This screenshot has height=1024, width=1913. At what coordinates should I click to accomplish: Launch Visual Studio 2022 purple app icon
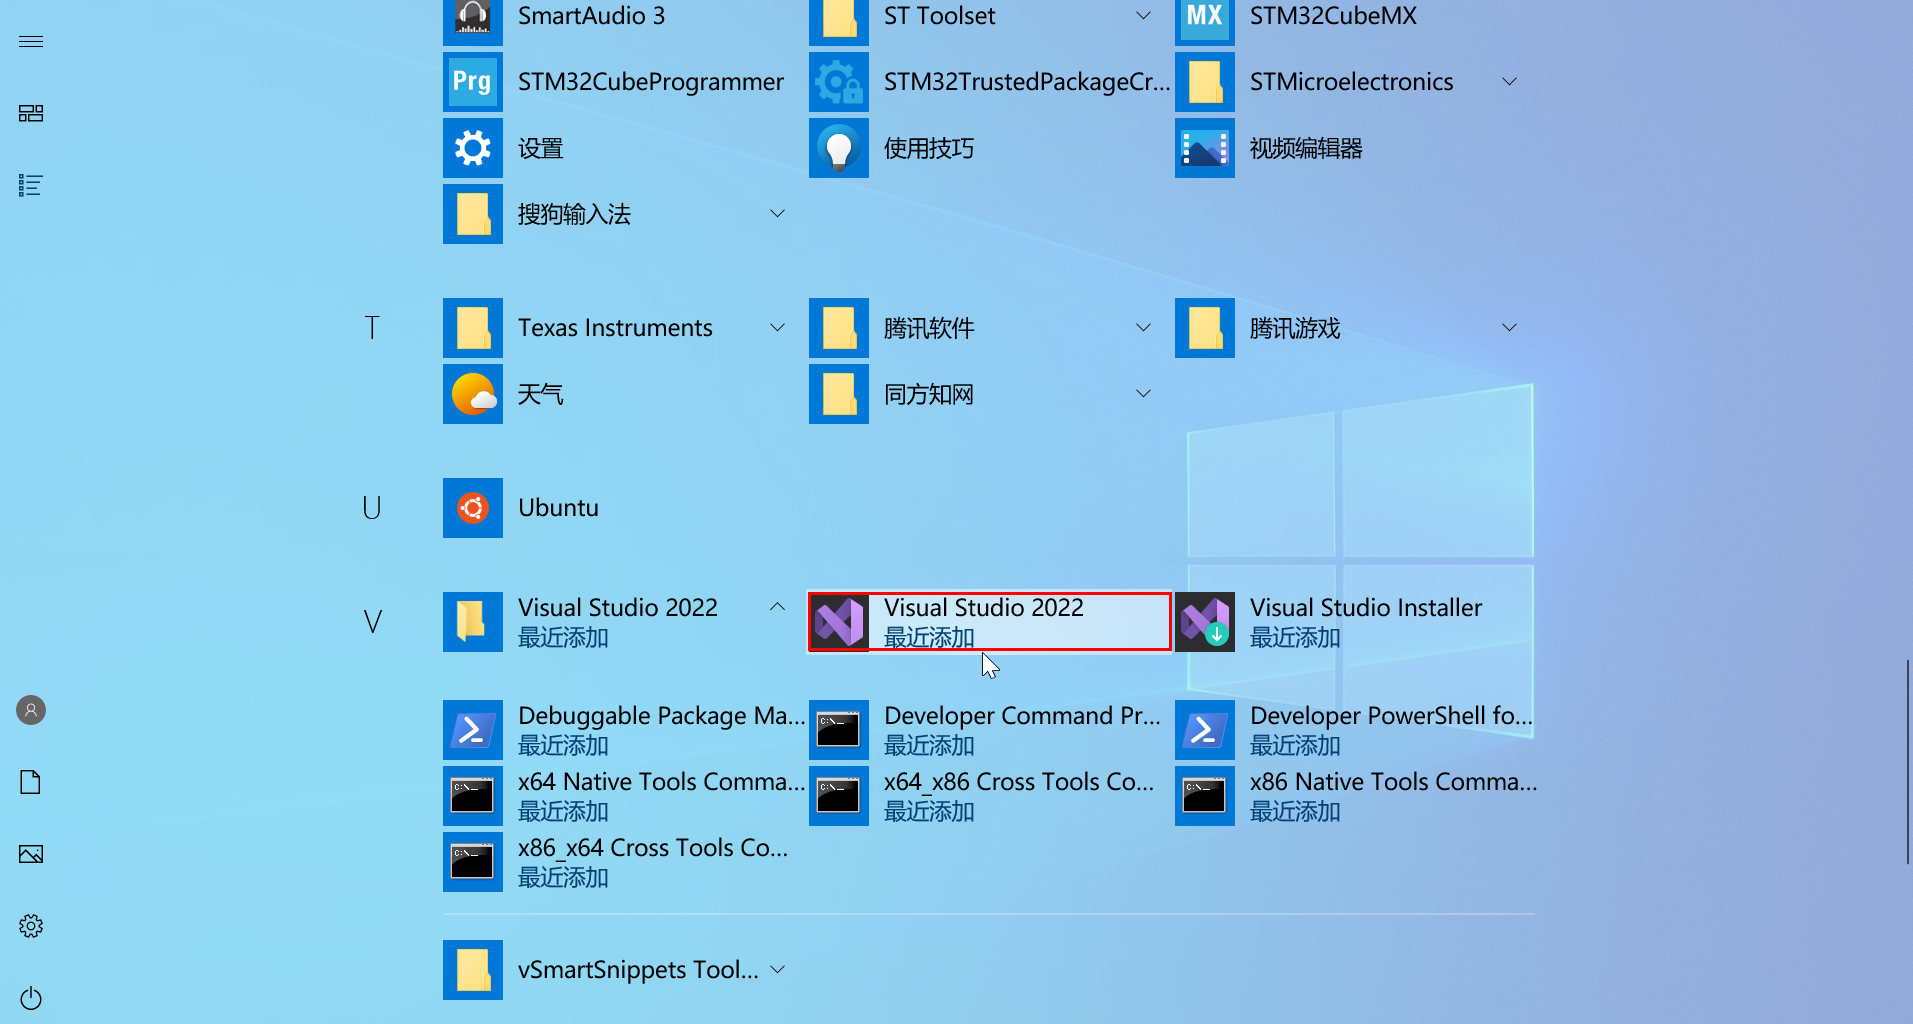pos(839,622)
